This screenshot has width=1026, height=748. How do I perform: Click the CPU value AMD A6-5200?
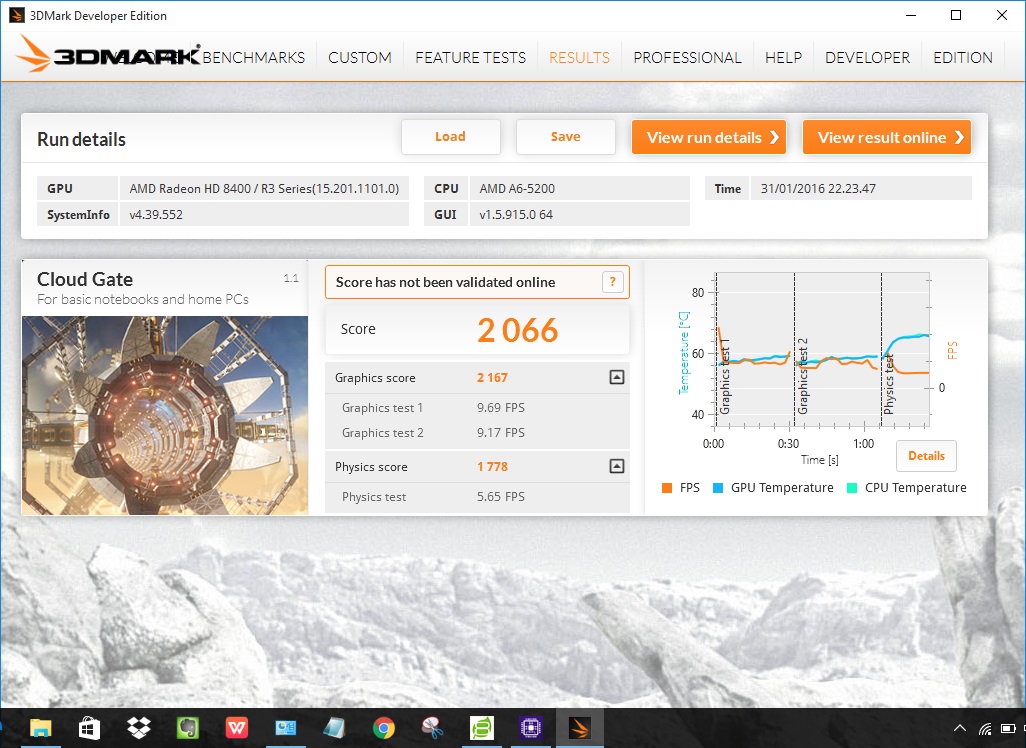pos(517,188)
